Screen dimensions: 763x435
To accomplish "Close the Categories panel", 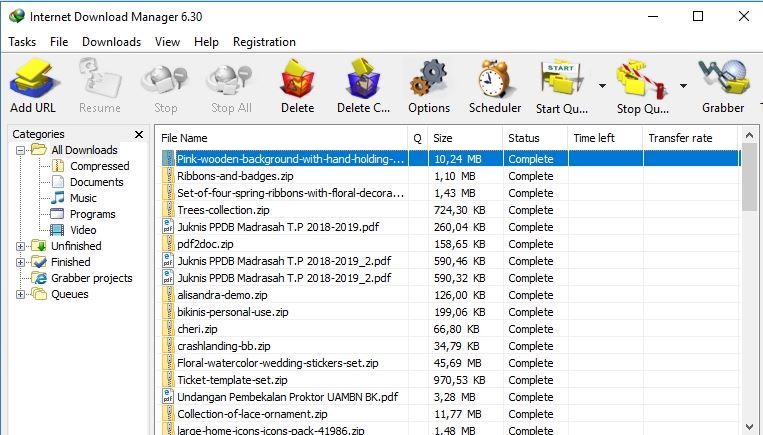I will coord(139,134).
